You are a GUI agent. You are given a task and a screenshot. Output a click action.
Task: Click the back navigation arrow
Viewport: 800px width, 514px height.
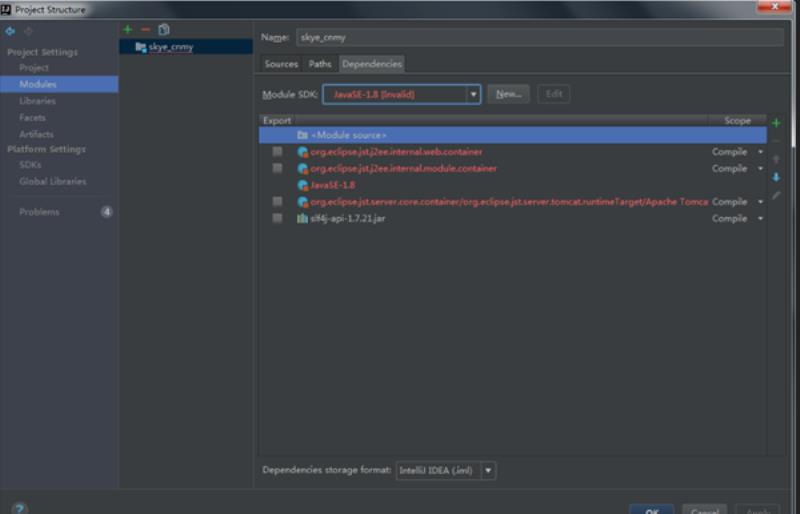(10, 31)
